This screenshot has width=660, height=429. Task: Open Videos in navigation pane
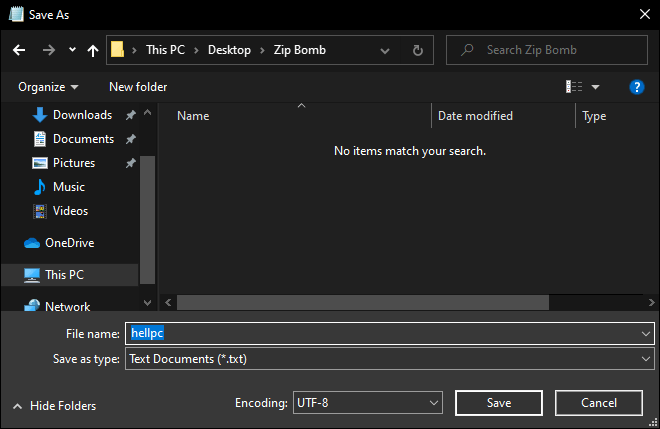pos(70,211)
